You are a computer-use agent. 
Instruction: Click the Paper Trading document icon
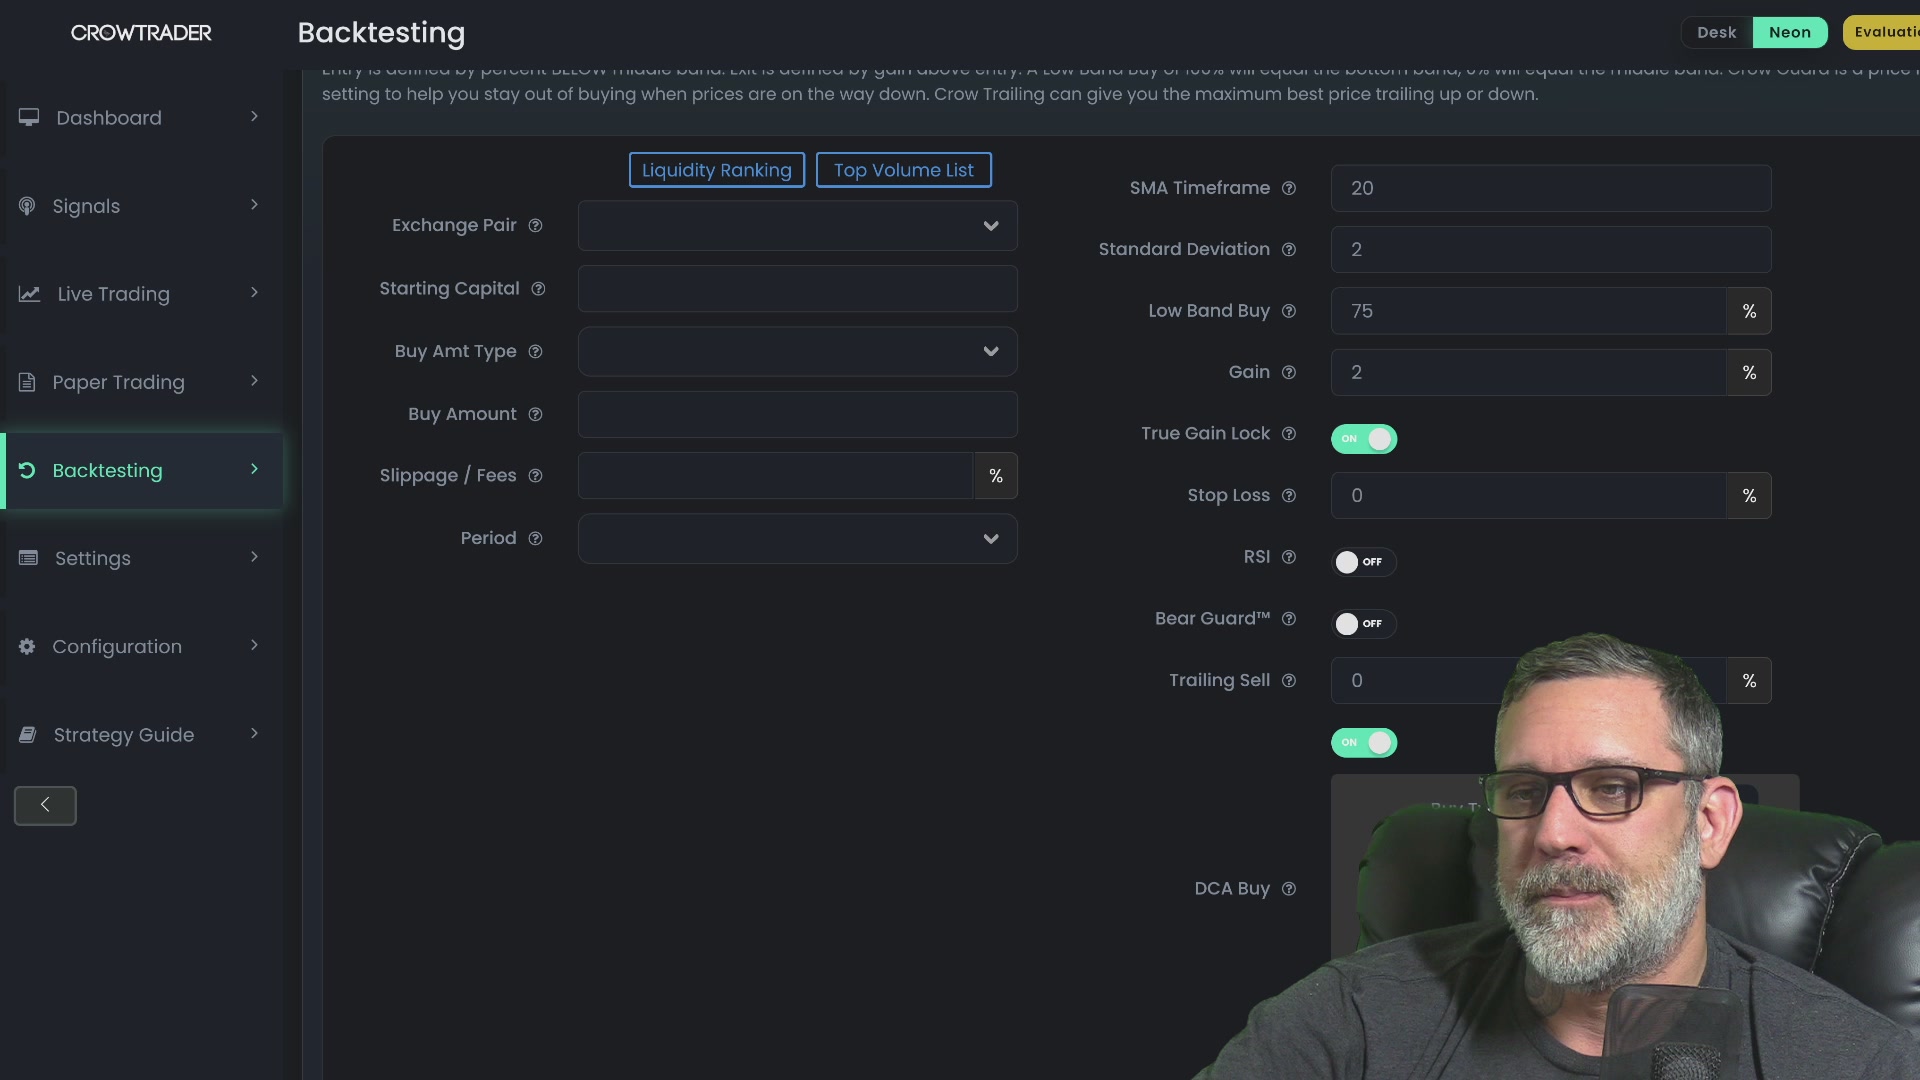27,382
